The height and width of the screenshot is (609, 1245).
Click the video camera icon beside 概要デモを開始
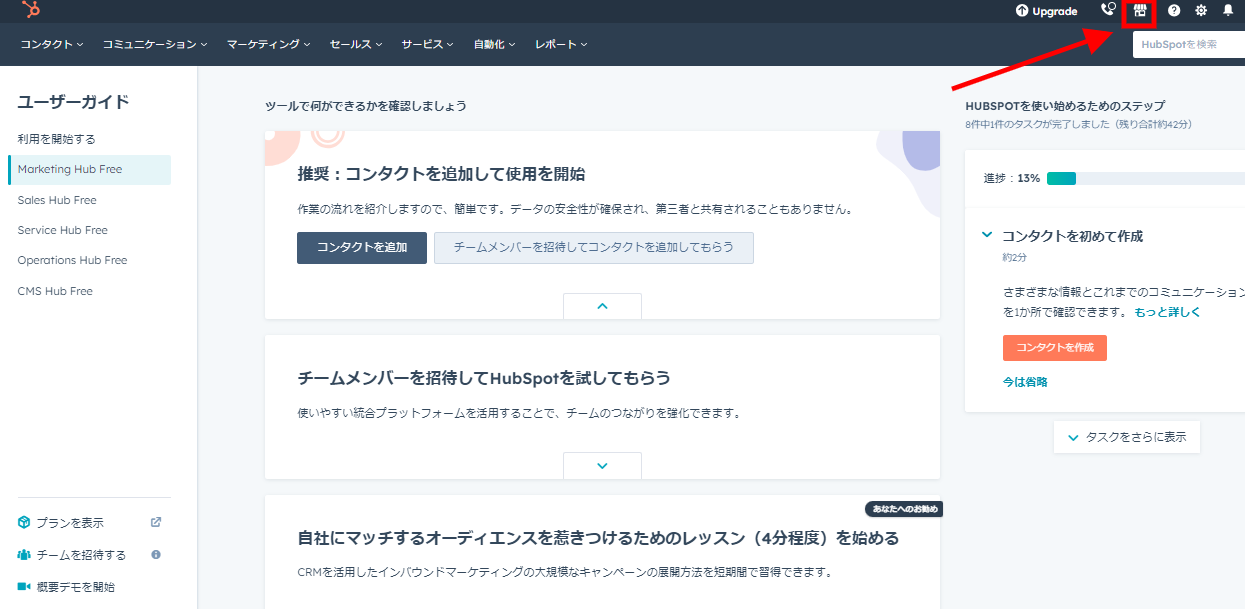[x=24, y=587]
